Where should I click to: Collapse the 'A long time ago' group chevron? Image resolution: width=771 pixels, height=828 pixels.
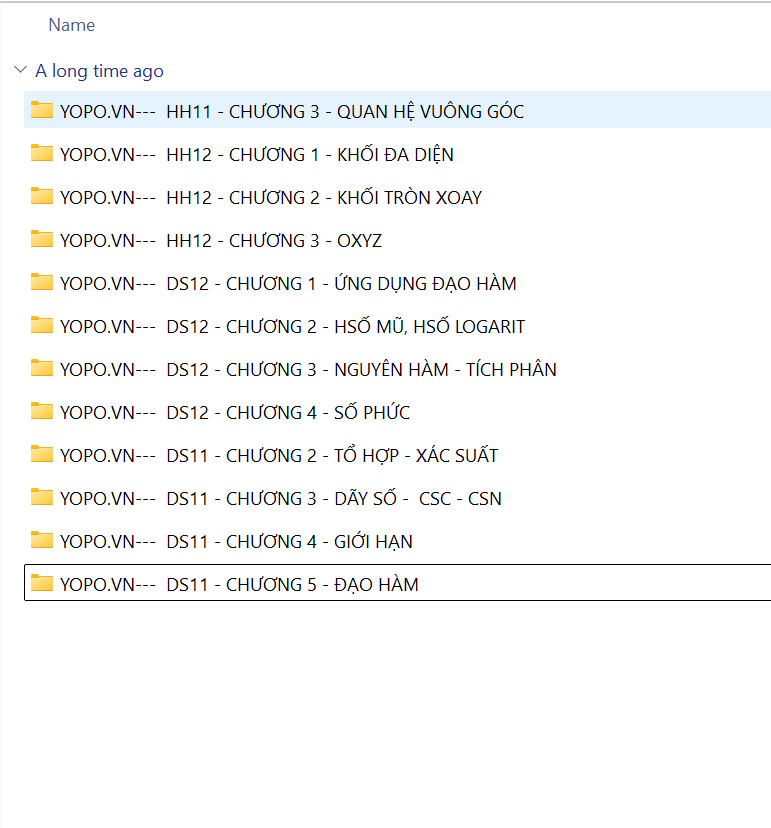(20, 70)
